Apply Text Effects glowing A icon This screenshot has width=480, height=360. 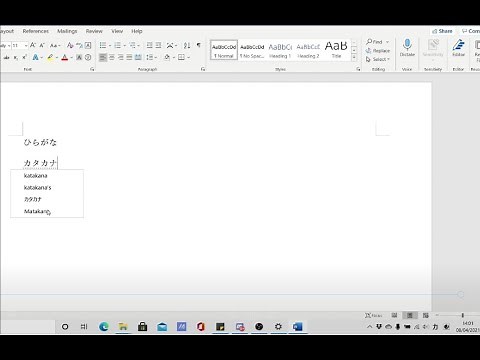(x=35, y=58)
